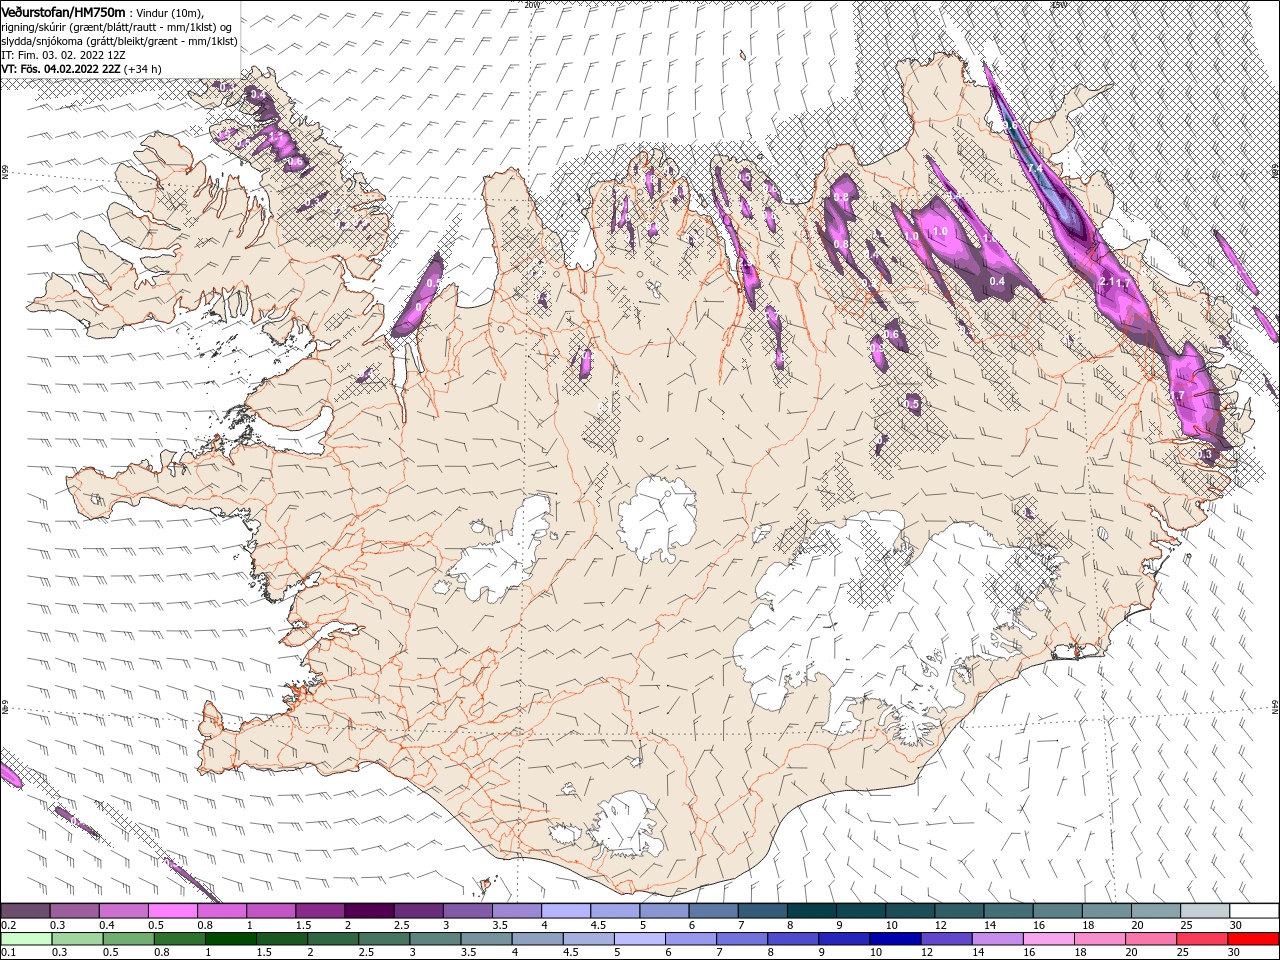The width and height of the screenshot is (1280, 960).
Task: Click the pale pink 16–18 swatch in the green row
Action: pos(1049,939)
